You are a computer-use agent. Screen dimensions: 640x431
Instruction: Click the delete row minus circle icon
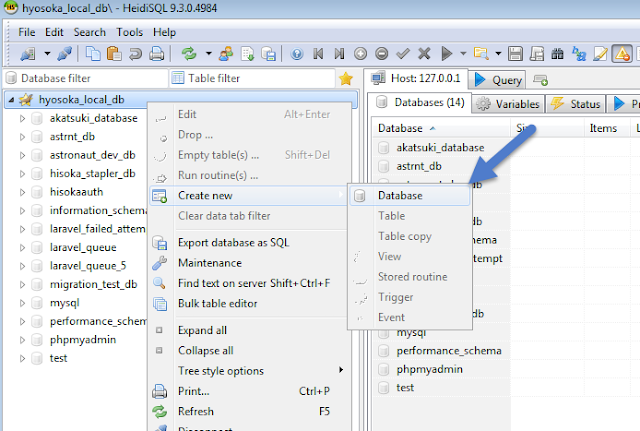pos(382,54)
